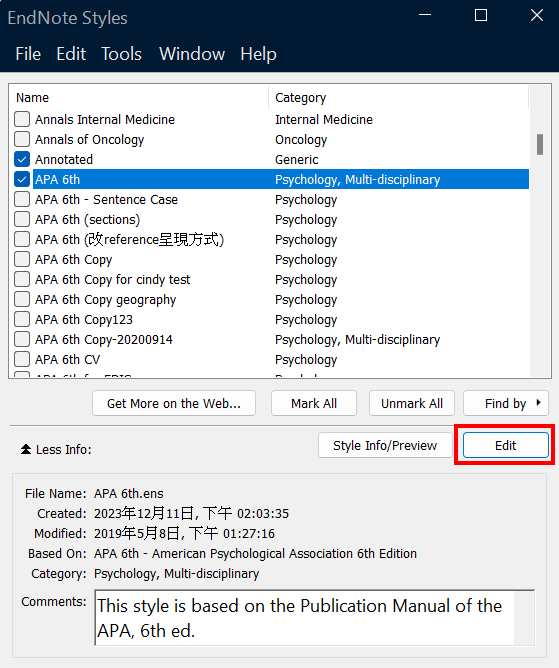559x668 pixels.
Task: Click the Mark All button
Action: click(x=314, y=403)
